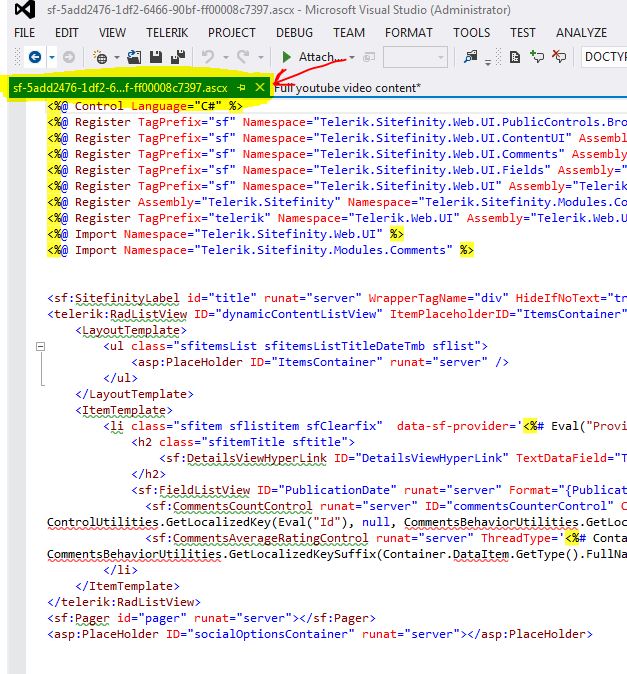Collapse the ul sfitemsList code block

point(40,346)
